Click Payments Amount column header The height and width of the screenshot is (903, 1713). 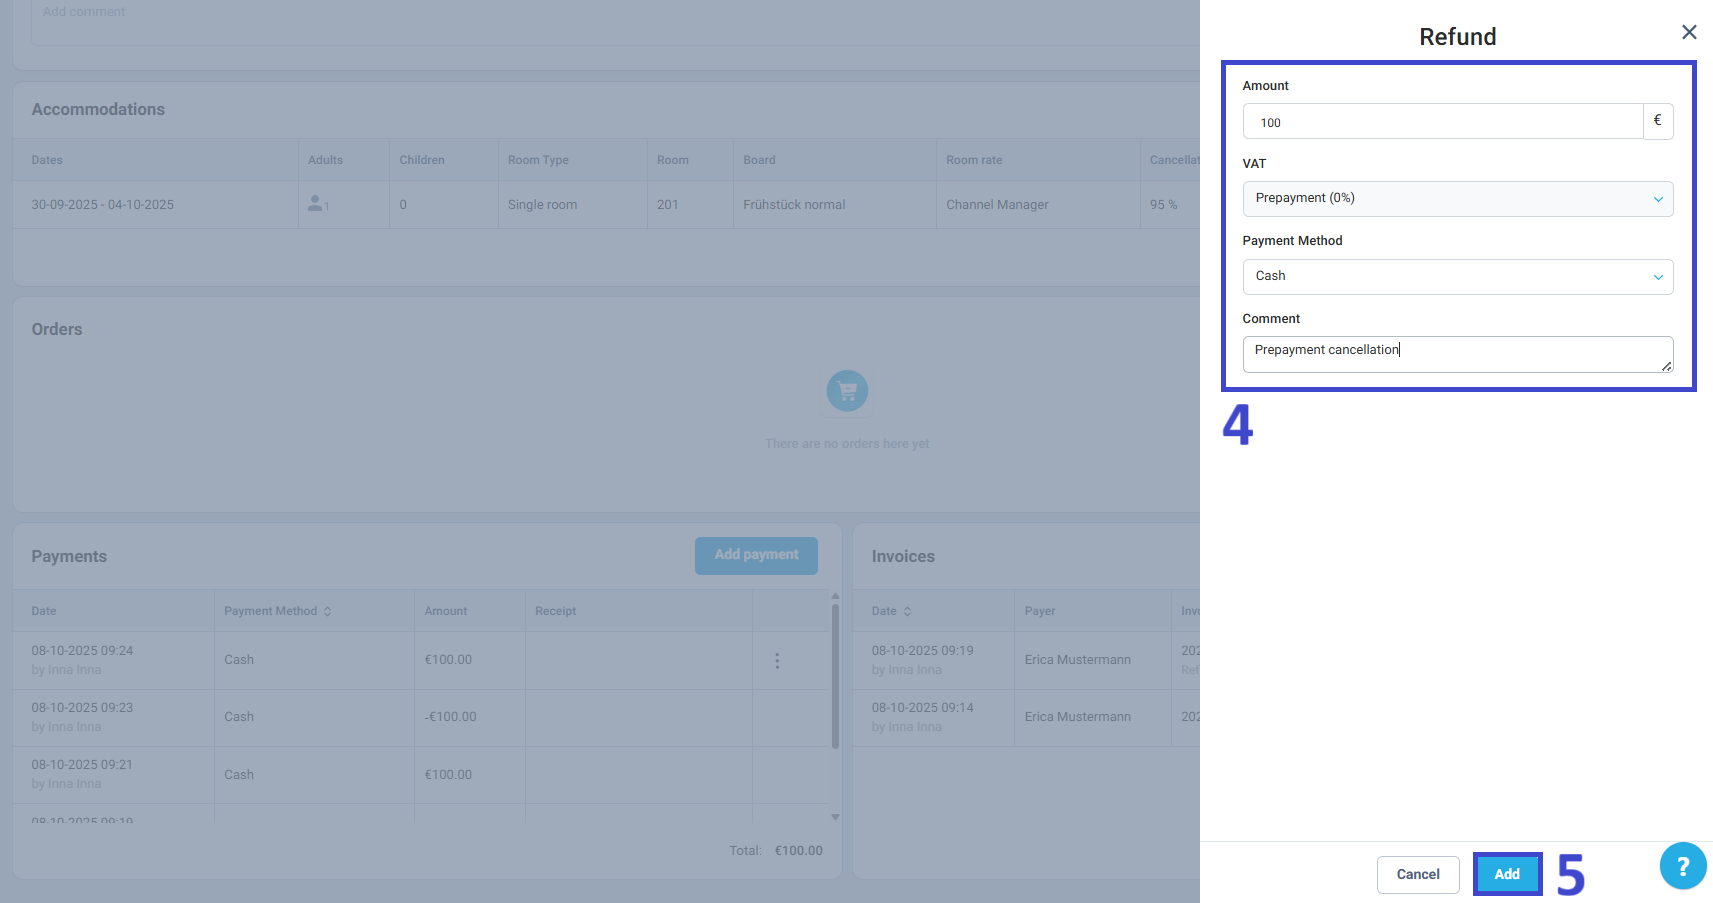[x=445, y=611]
